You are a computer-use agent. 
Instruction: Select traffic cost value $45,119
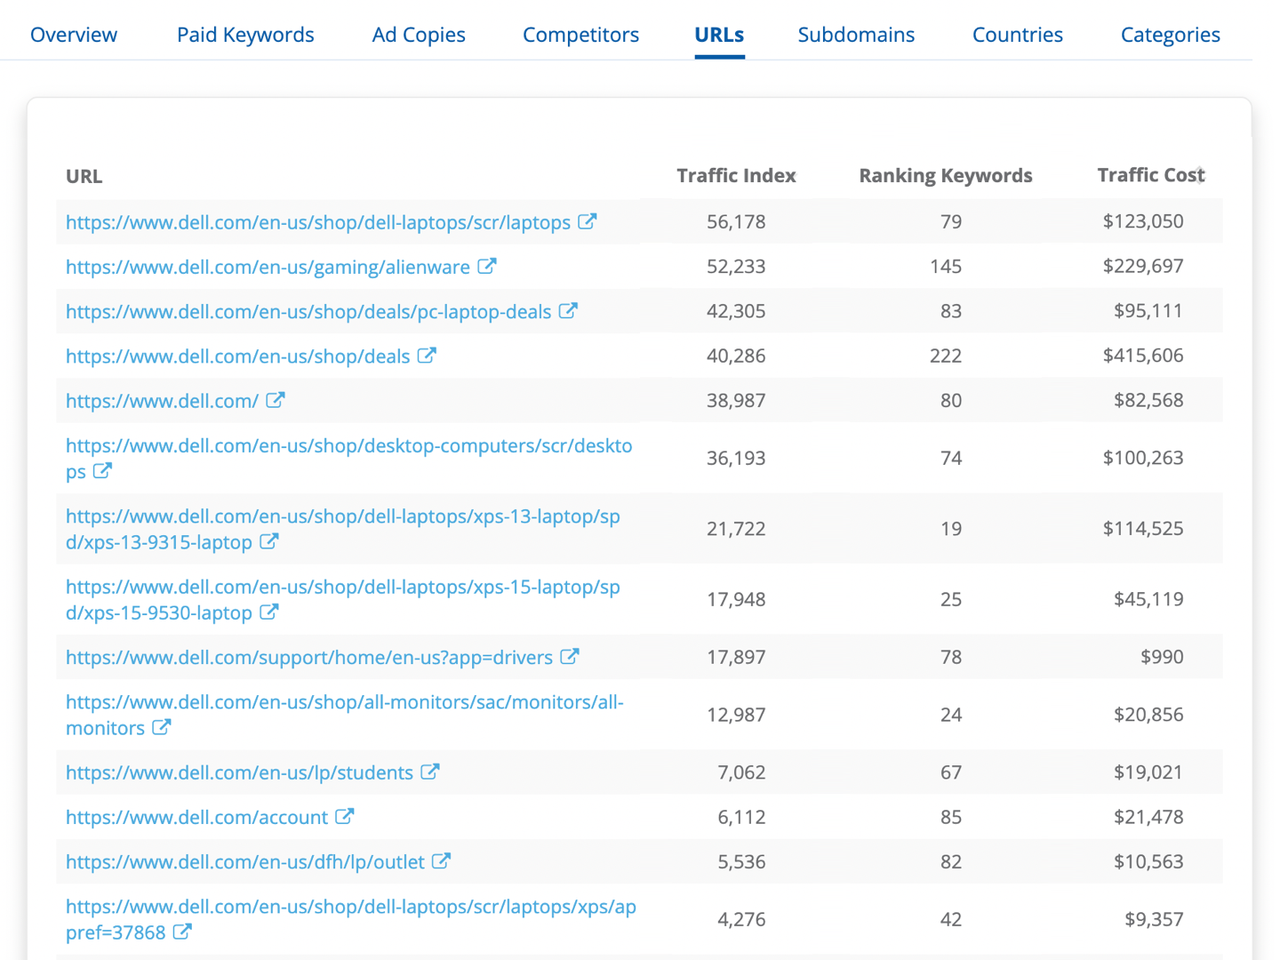pos(1149,599)
